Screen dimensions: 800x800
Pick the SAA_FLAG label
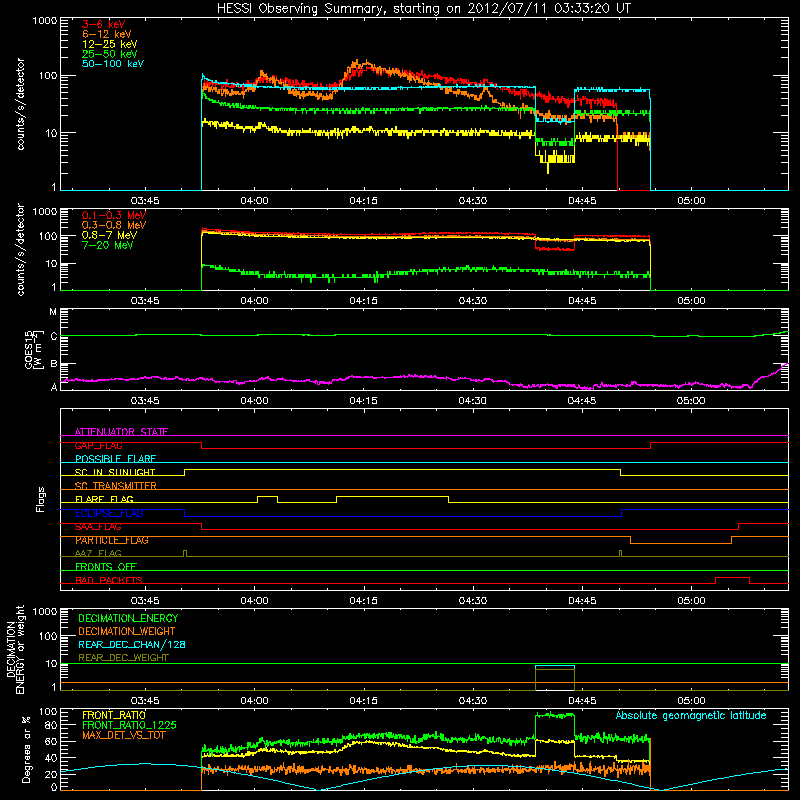point(98,527)
